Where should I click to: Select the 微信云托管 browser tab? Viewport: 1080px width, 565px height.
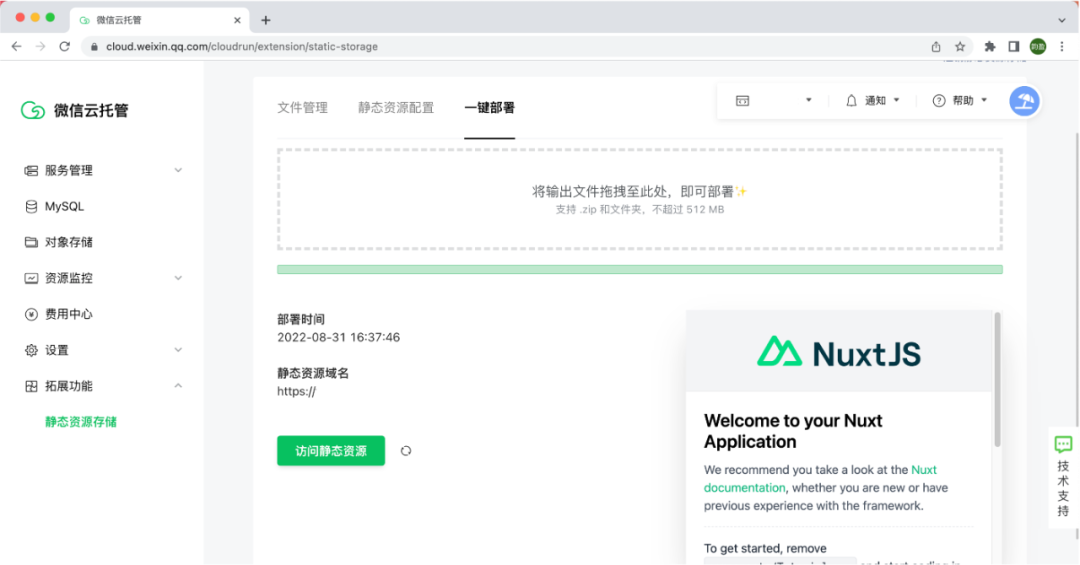[158, 20]
